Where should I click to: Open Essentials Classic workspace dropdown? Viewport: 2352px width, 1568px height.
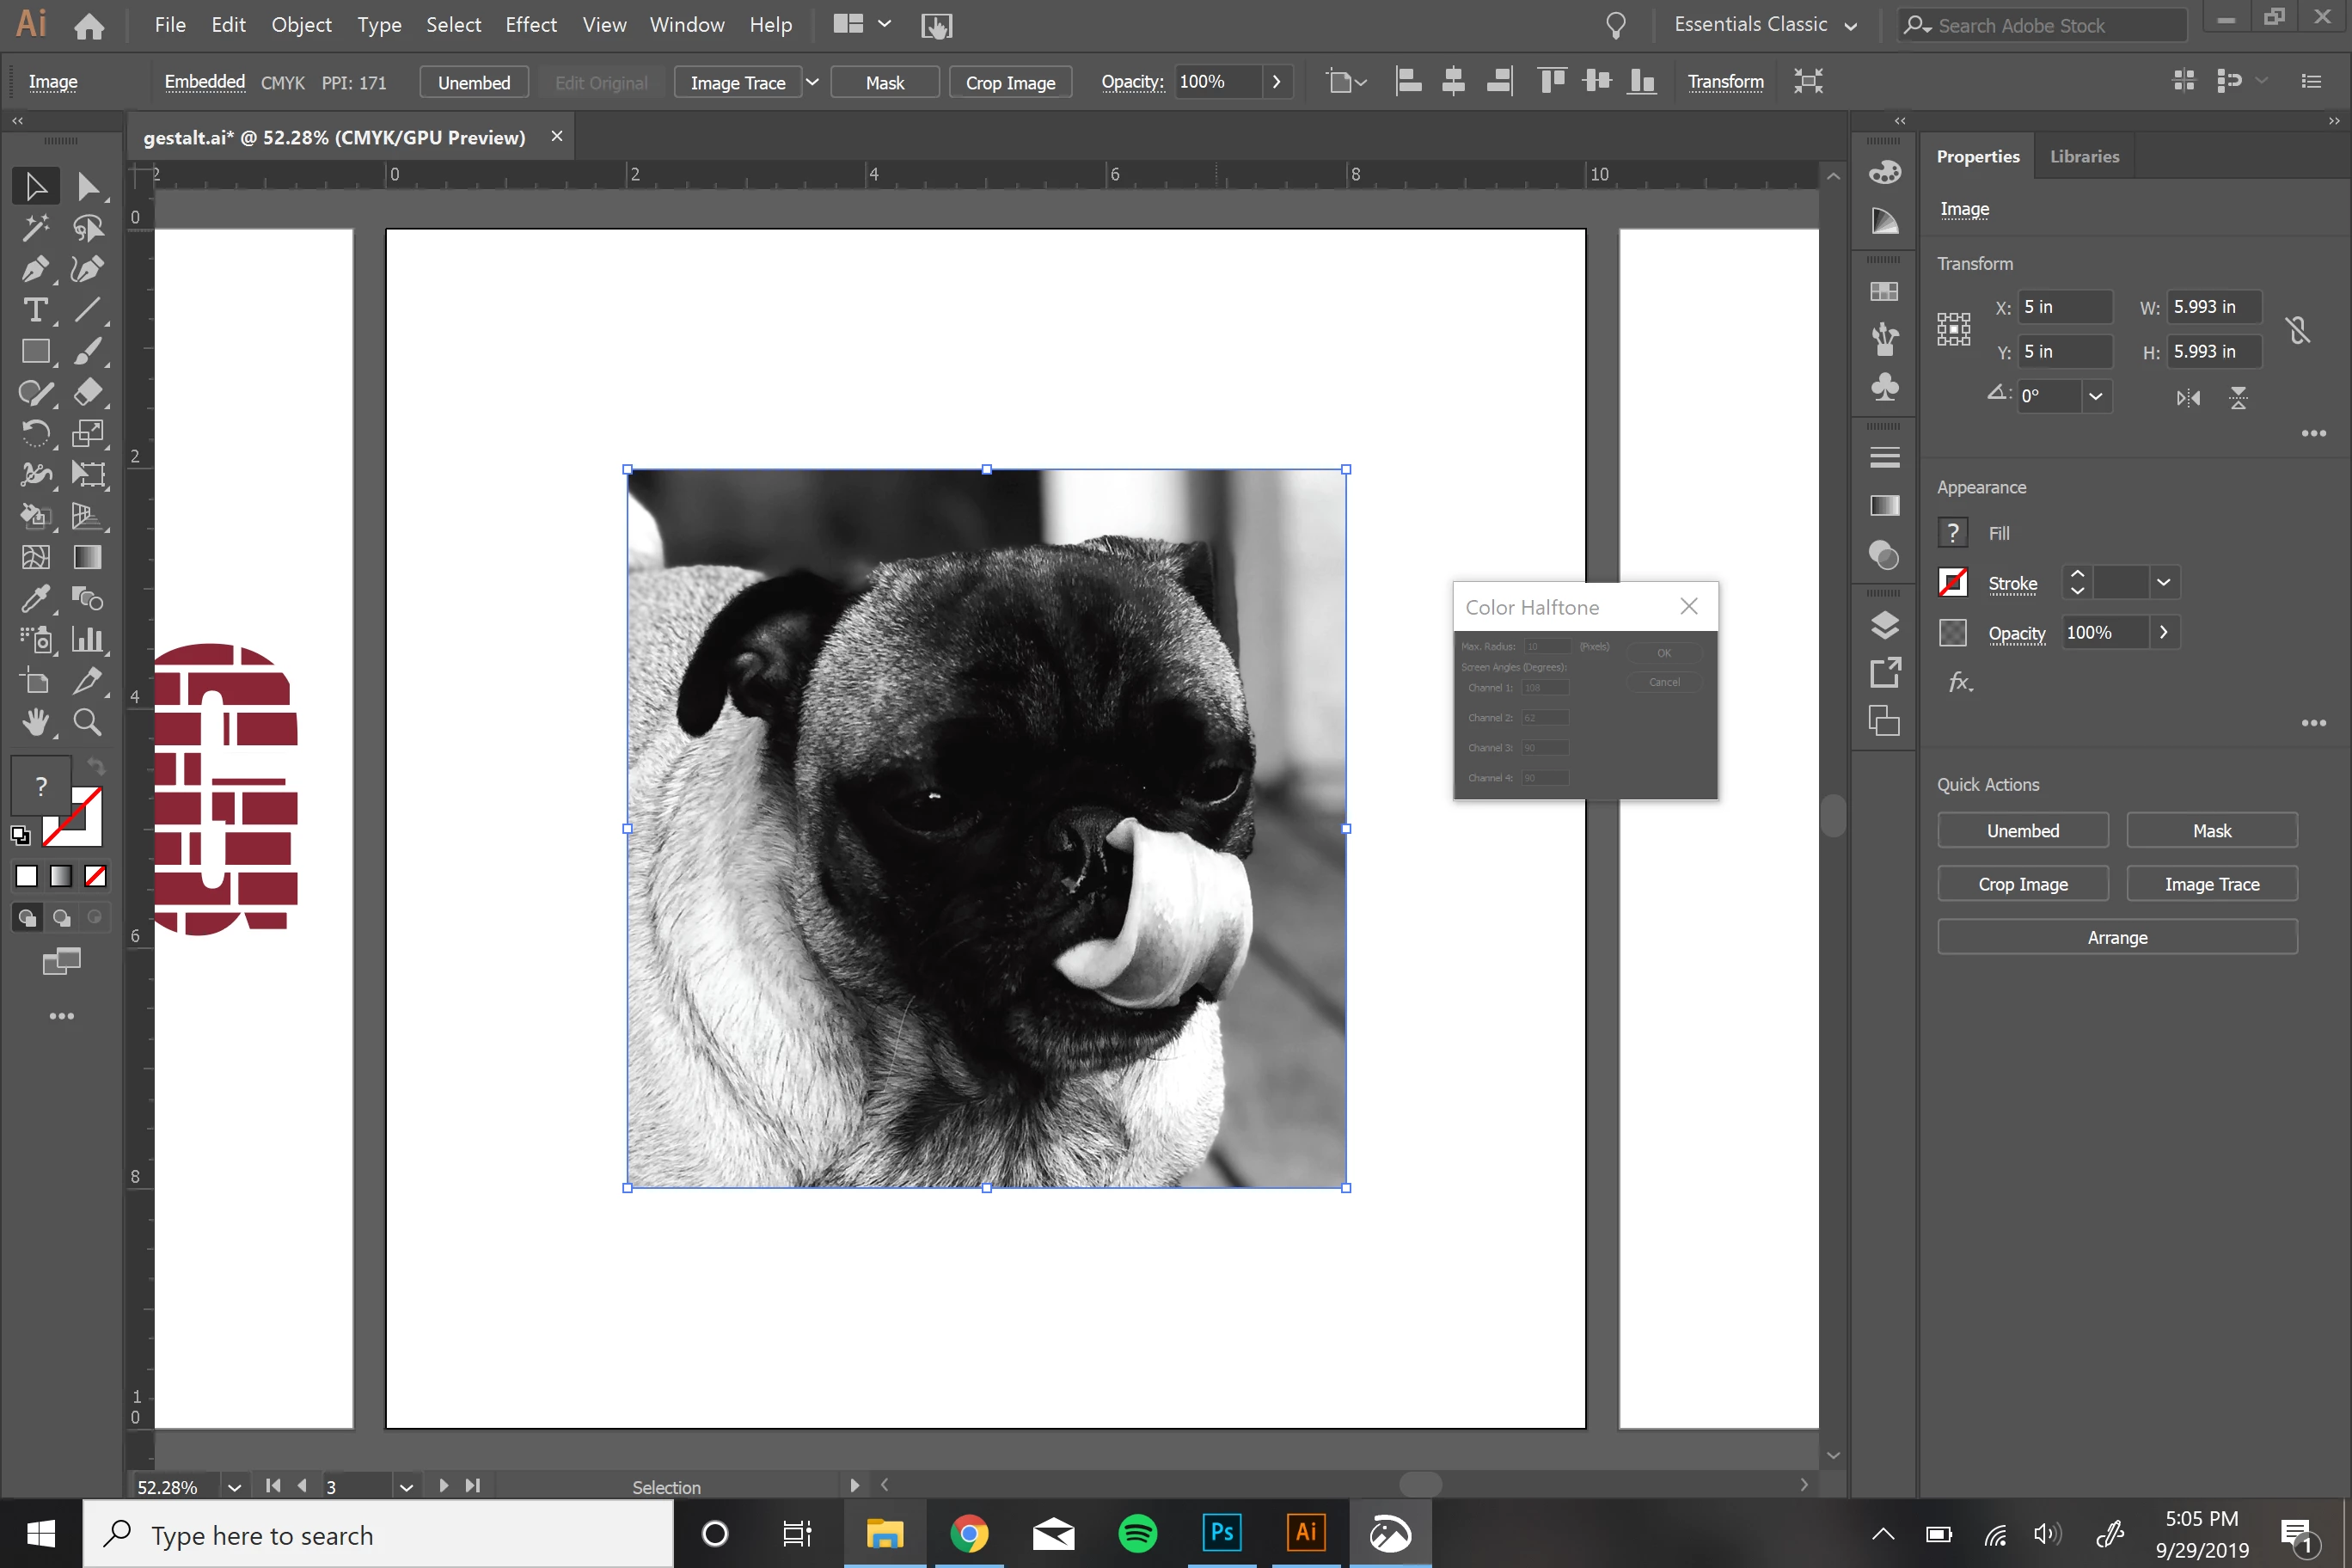(1766, 25)
